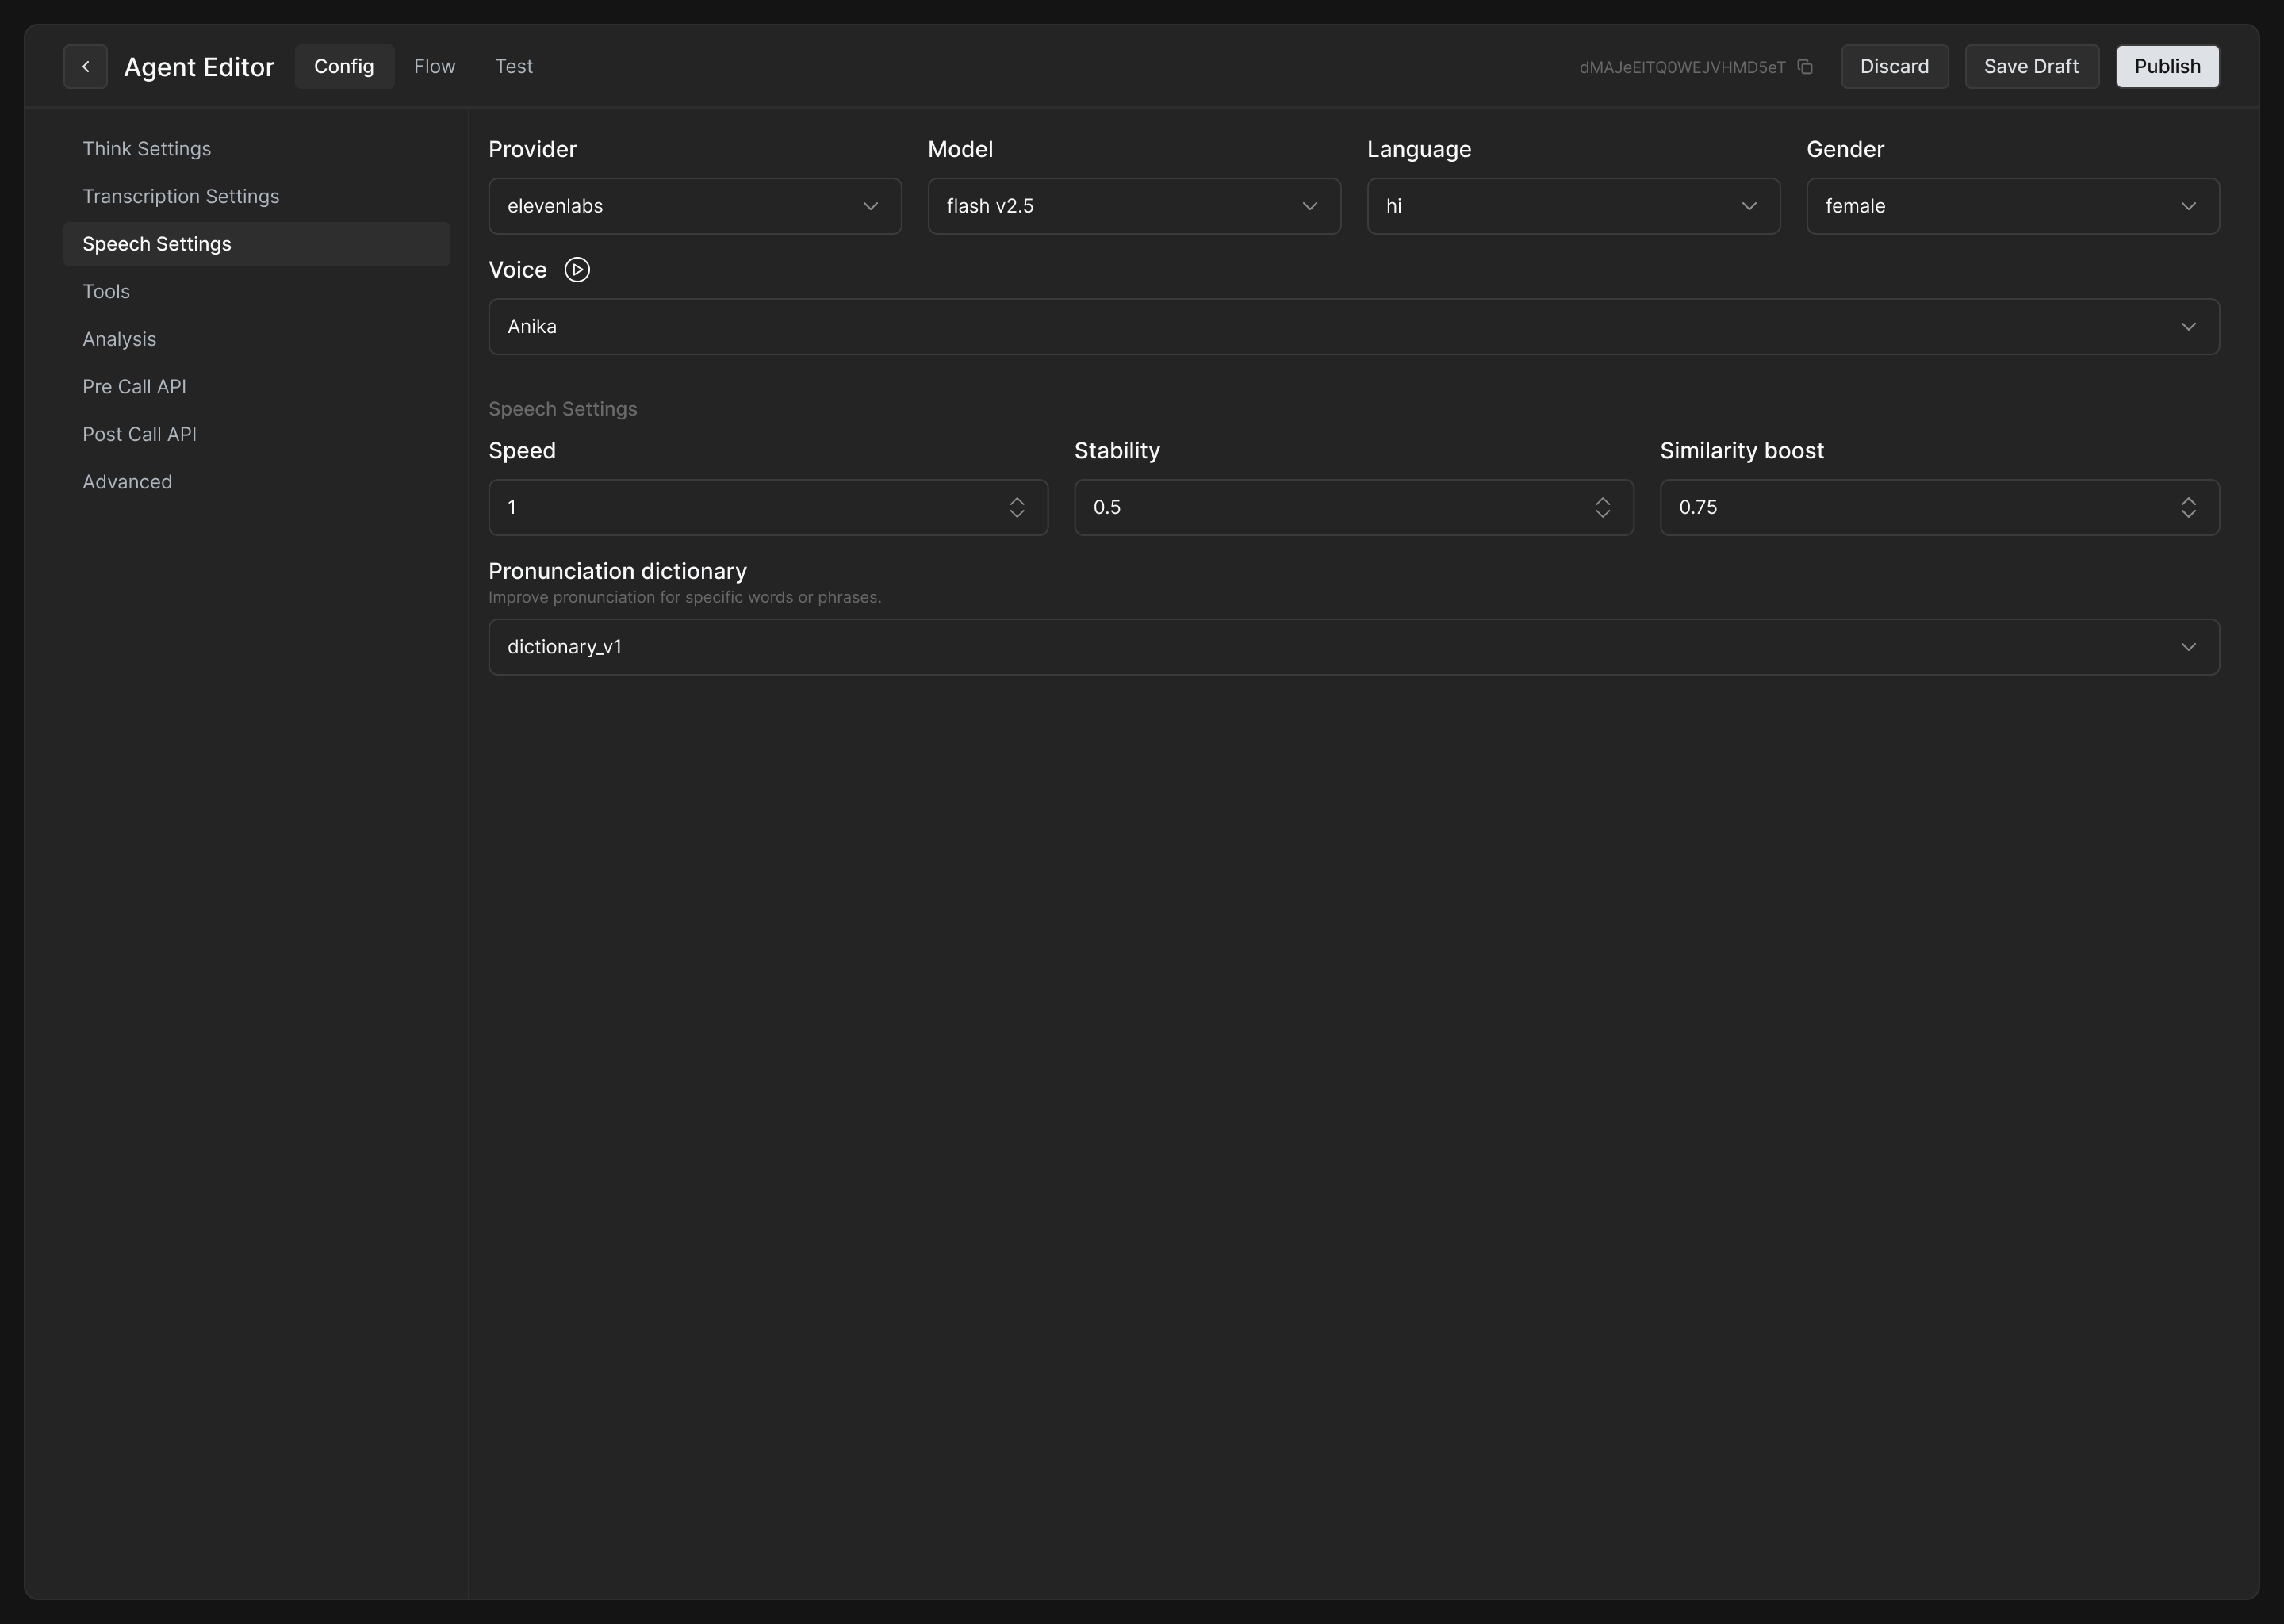Open the Model flash v2.5 dropdown

[1133, 206]
